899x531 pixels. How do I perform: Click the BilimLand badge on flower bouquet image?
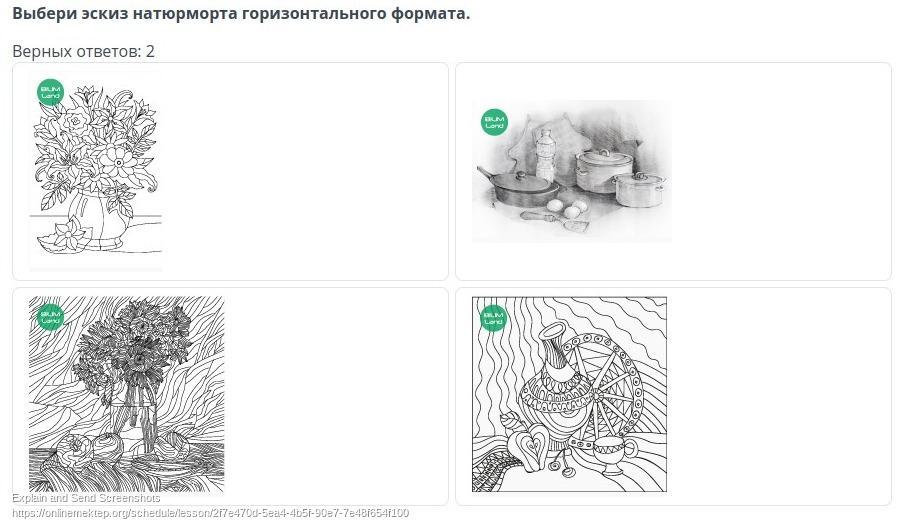coord(50,92)
